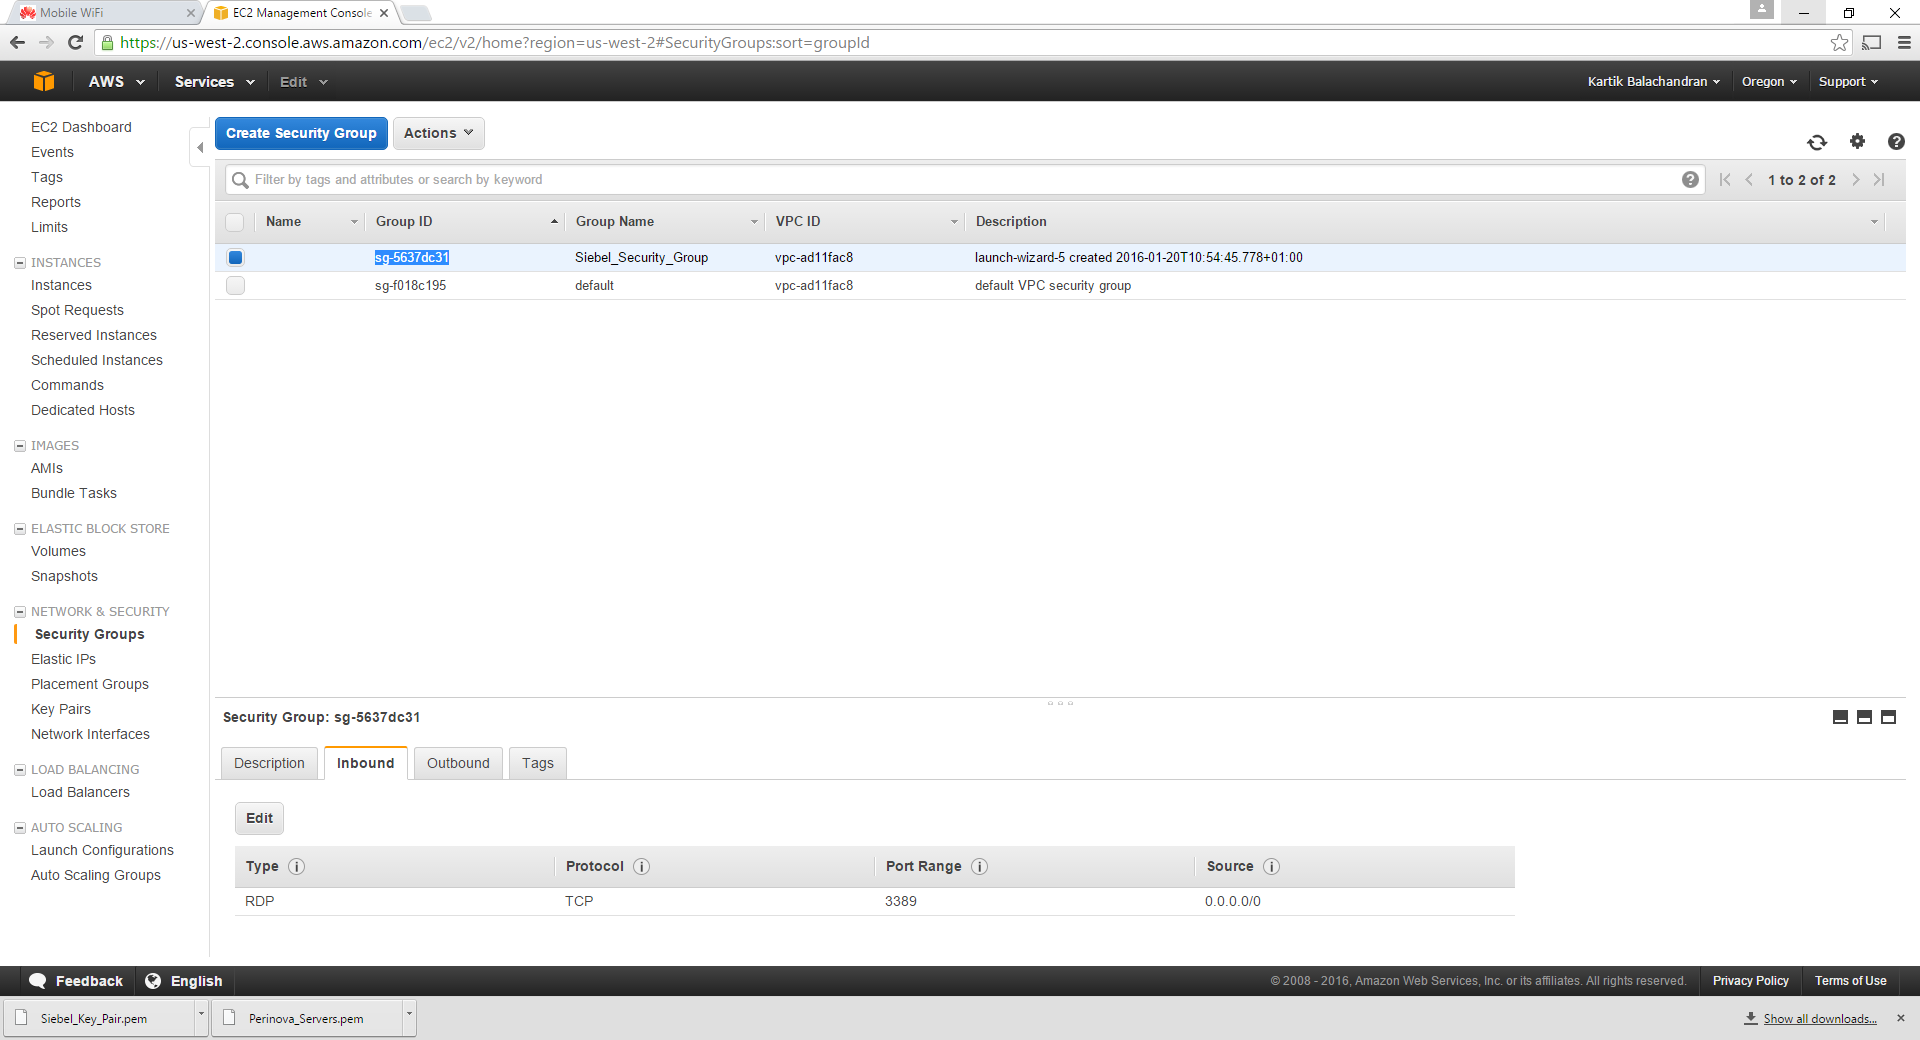This screenshot has width=1920, height=1040.
Task: Open the help question mark icon
Action: [1896, 141]
